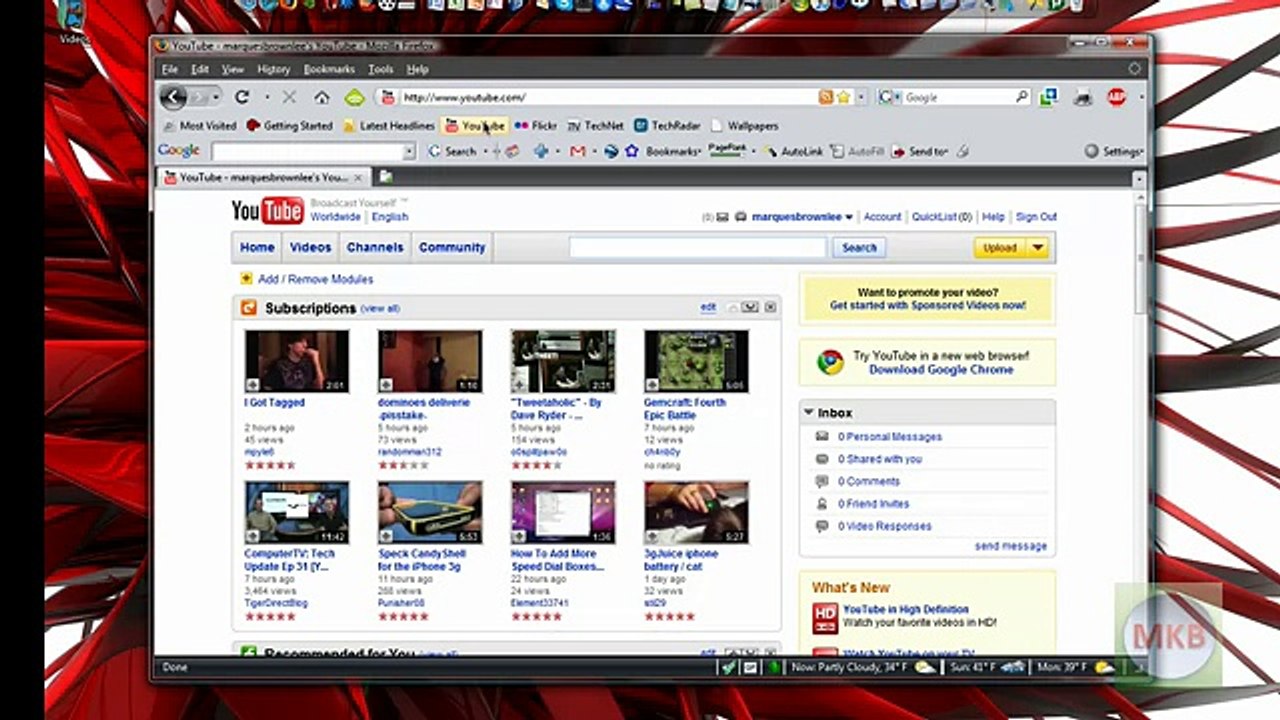Open Google Toolbar Settings

pyautogui.click(x=1113, y=151)
